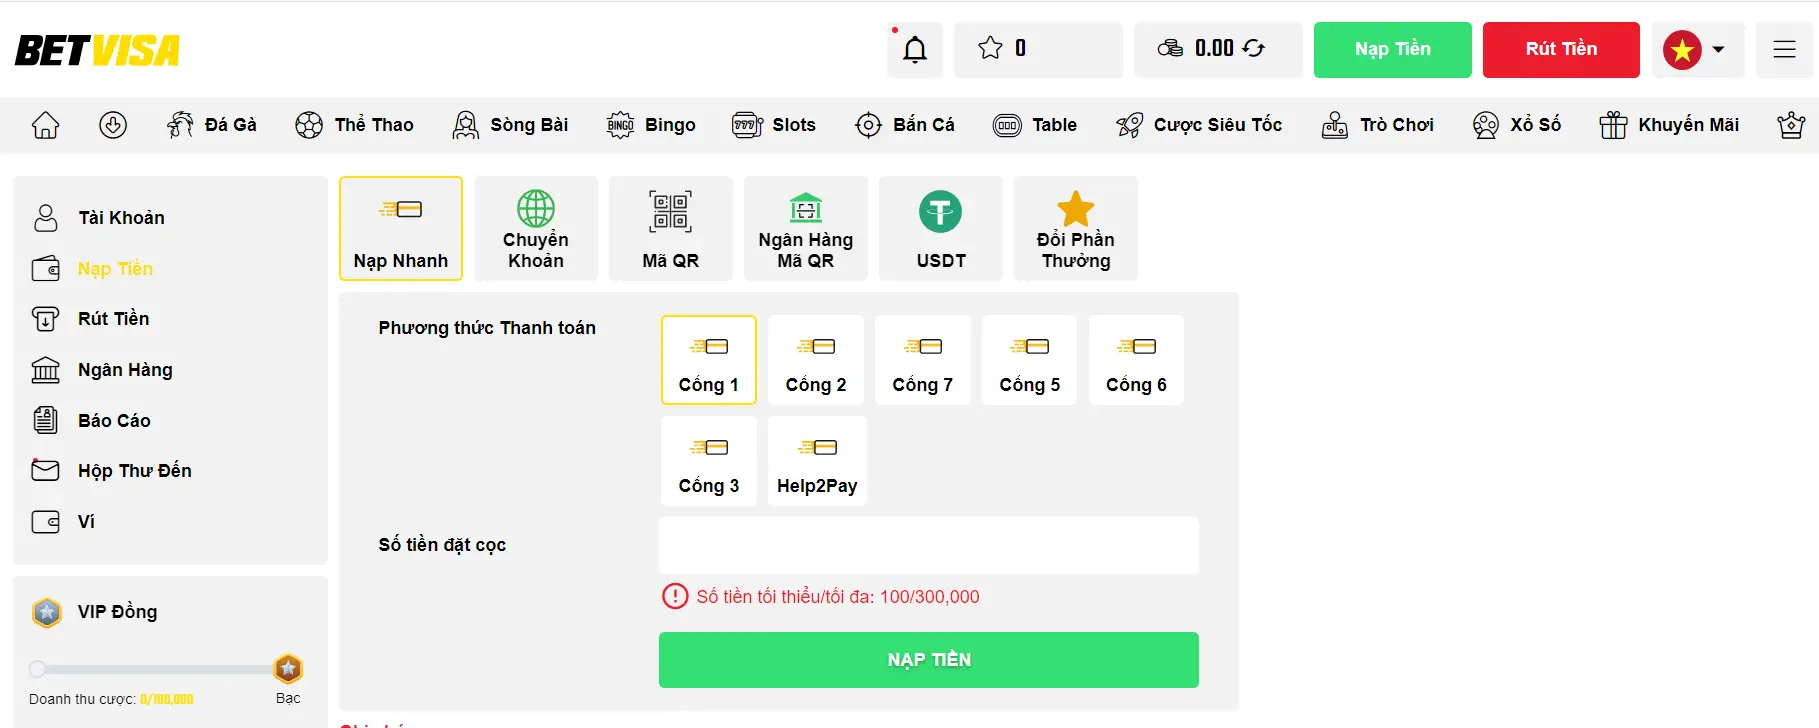Click the green NẠP TIỀN submit button

[928, 659]
